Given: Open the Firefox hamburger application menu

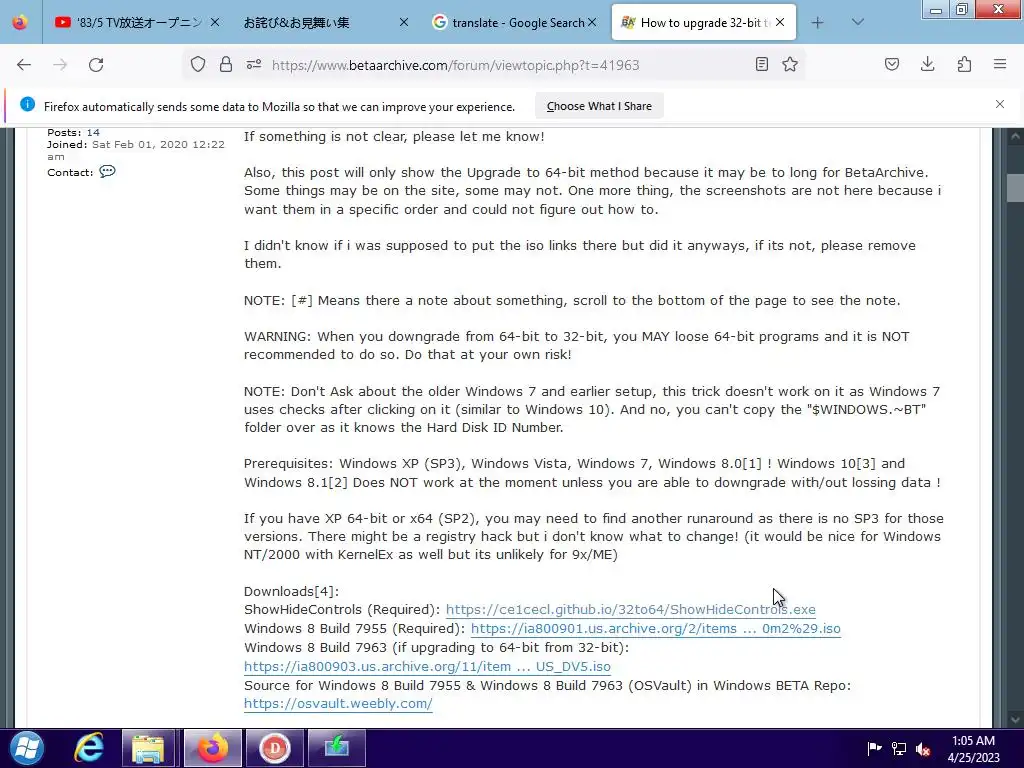Looking at the screenshot, I should pyautogui.click(x=1000, y=64).
